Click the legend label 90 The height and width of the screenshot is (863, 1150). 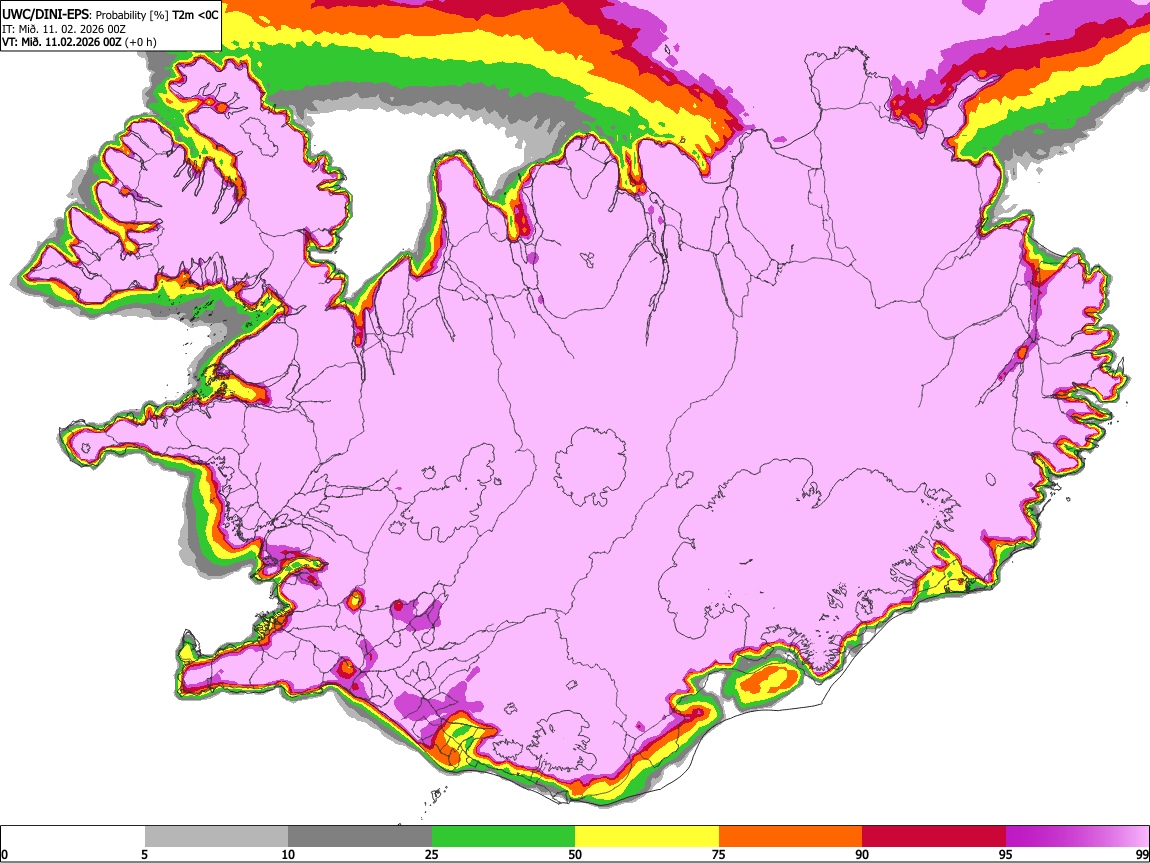862,854
